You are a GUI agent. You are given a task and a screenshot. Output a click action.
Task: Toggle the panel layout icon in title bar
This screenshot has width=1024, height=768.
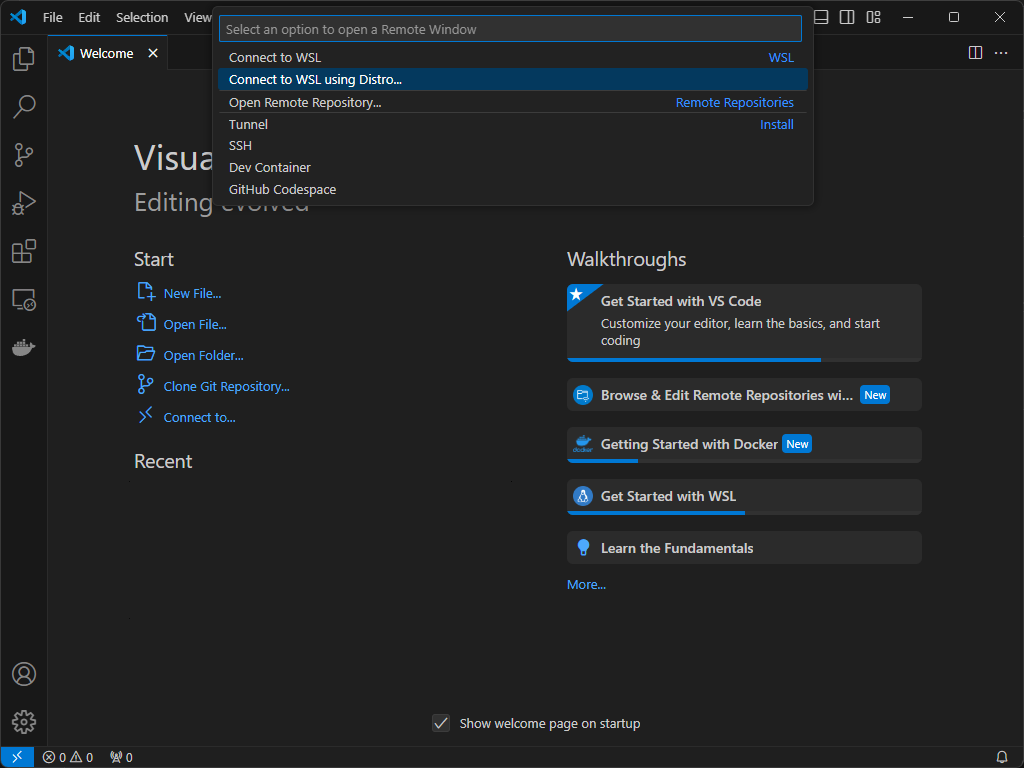[822, 17]
